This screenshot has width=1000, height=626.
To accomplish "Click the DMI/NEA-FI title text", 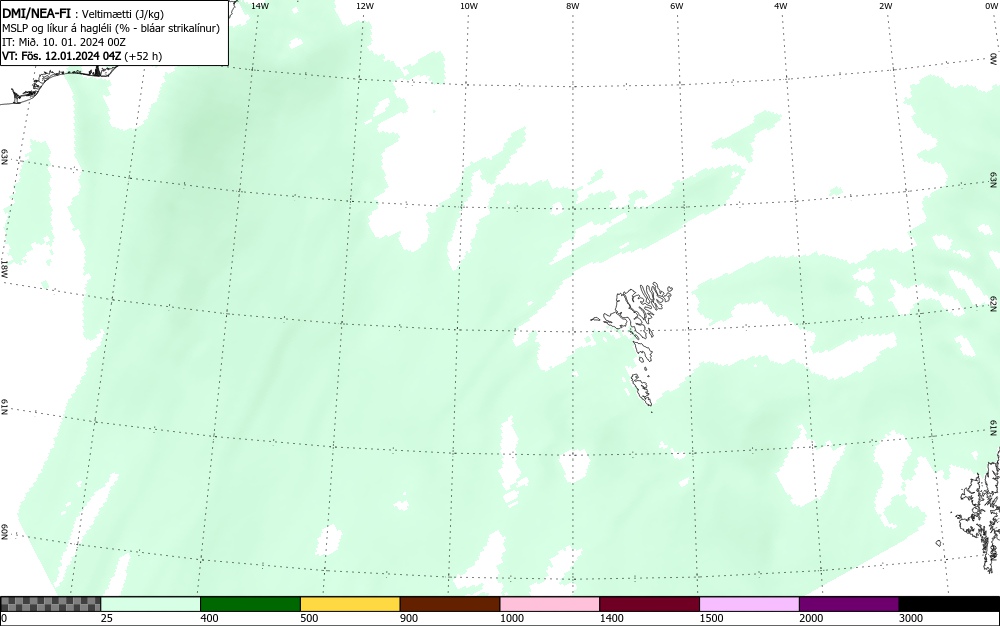I will click(x=36, y=14).
